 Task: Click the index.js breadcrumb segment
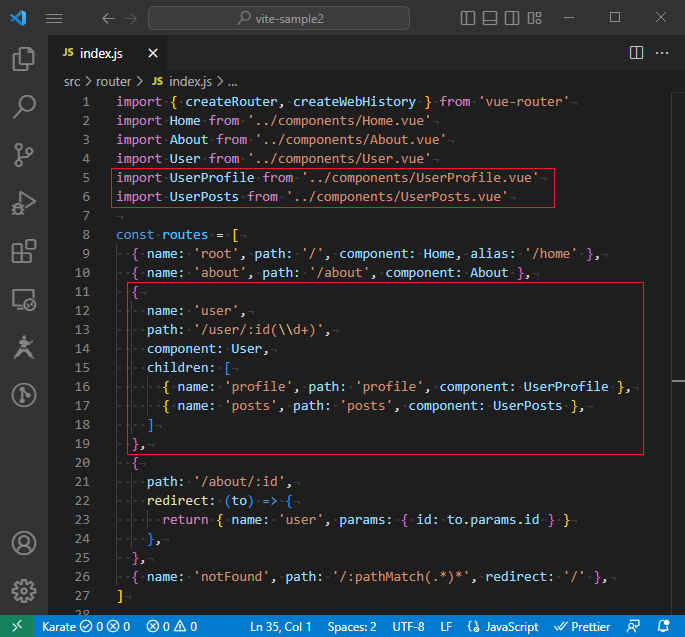(x=182, y=82)
